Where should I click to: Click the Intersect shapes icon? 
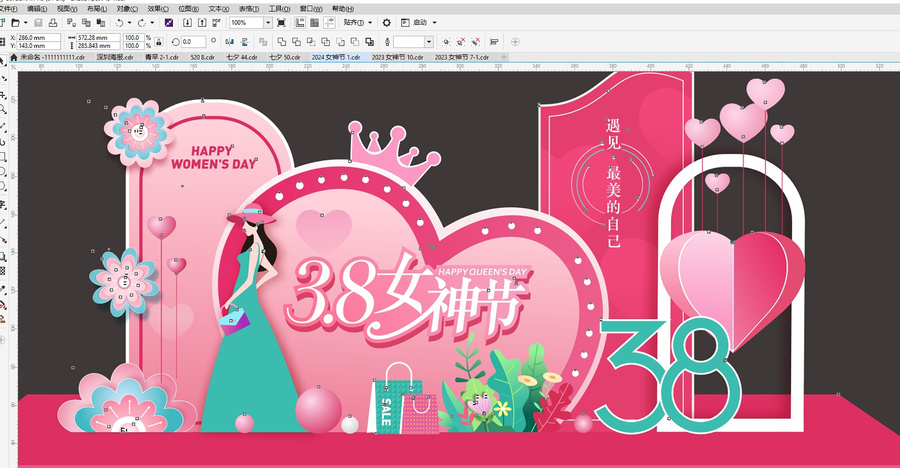(311, 41)
